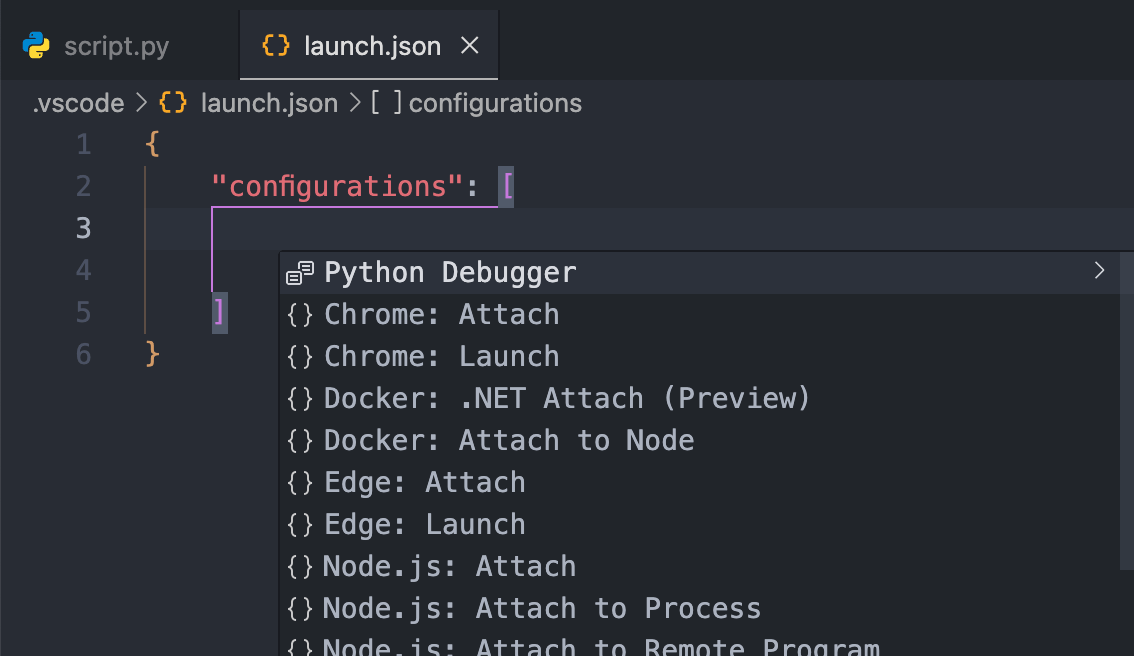Viewport: 1134px width, 656px height.
Task: Switch to the script.py tab
Action: tap(116, 46)
